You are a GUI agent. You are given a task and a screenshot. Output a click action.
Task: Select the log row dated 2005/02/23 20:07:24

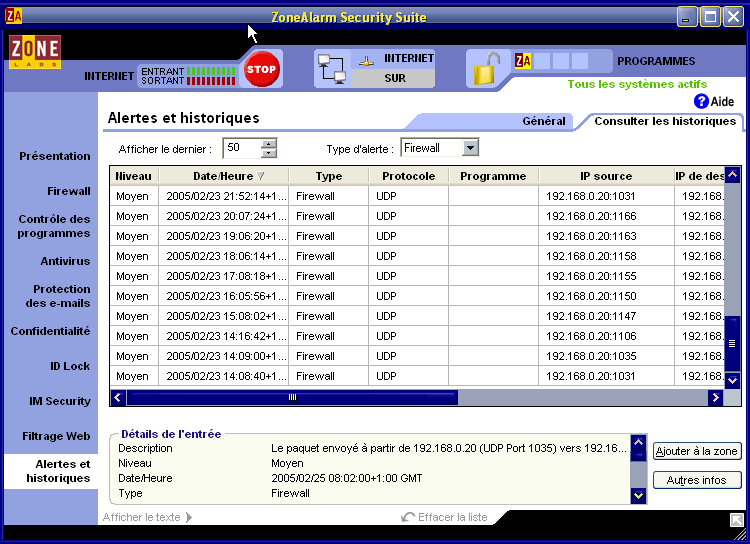click(417, 216)
